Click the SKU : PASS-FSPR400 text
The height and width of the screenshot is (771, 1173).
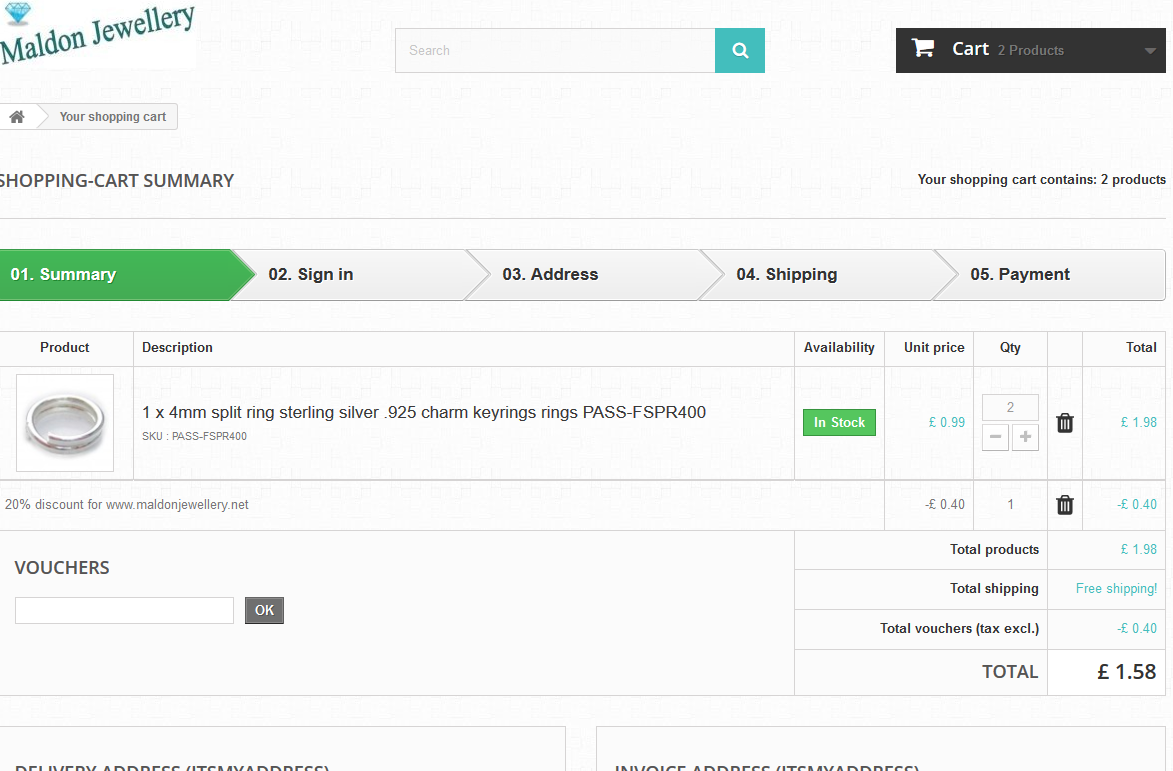coord(195,436)
